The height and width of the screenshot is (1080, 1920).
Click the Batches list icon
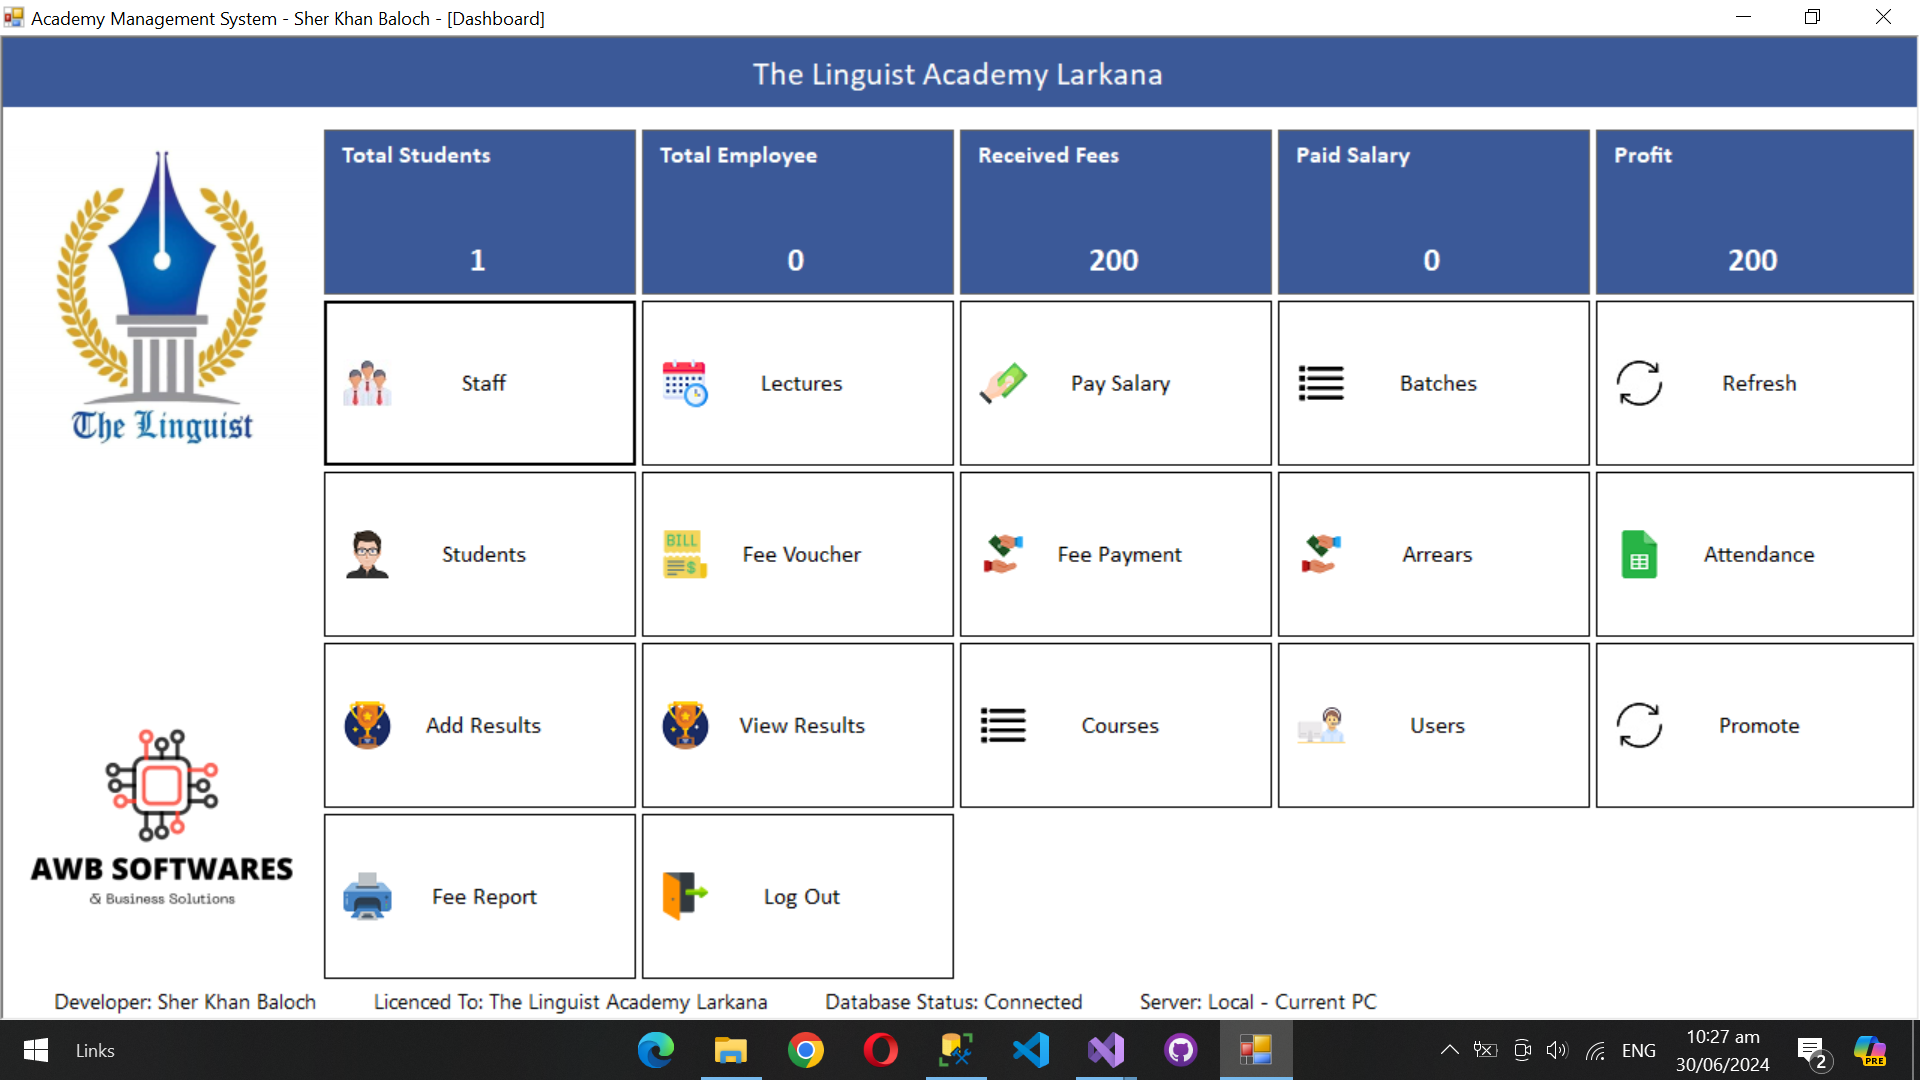tap(1321, 383)
